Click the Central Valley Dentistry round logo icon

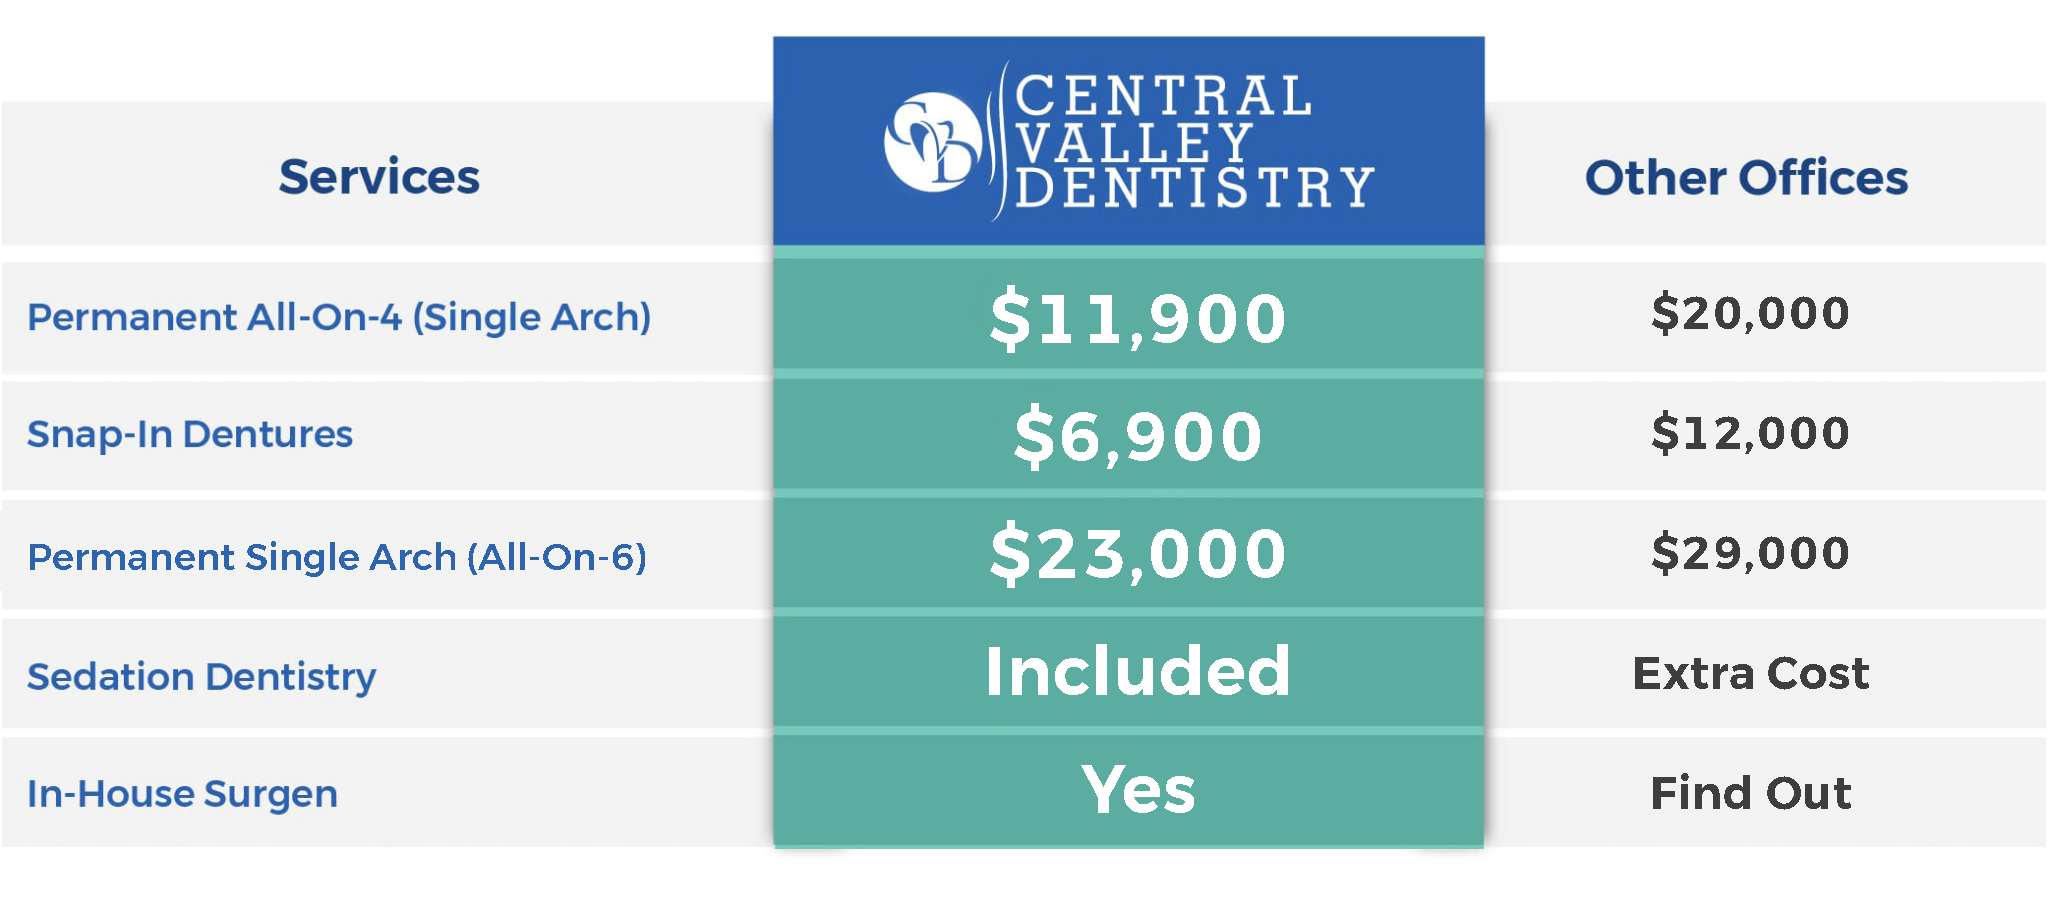(932, 142)
